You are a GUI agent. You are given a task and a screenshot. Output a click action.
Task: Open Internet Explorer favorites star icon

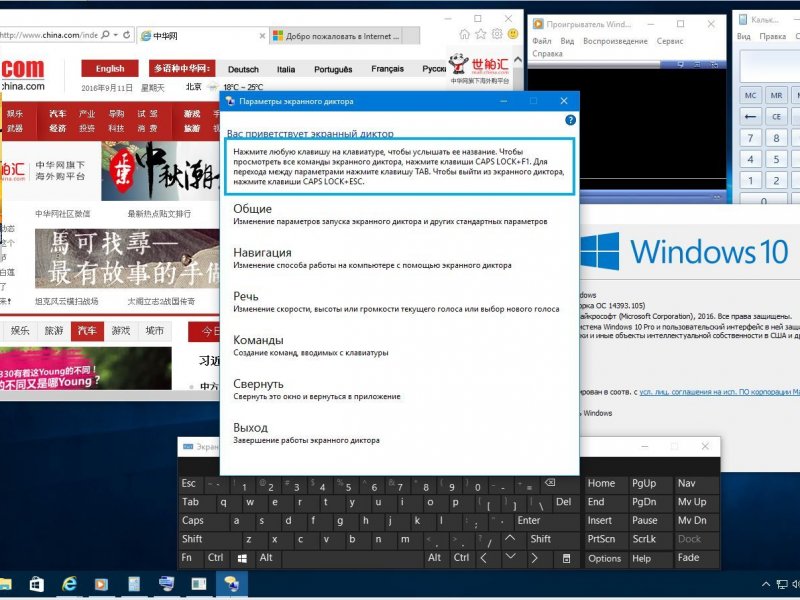tap(480, 34)
